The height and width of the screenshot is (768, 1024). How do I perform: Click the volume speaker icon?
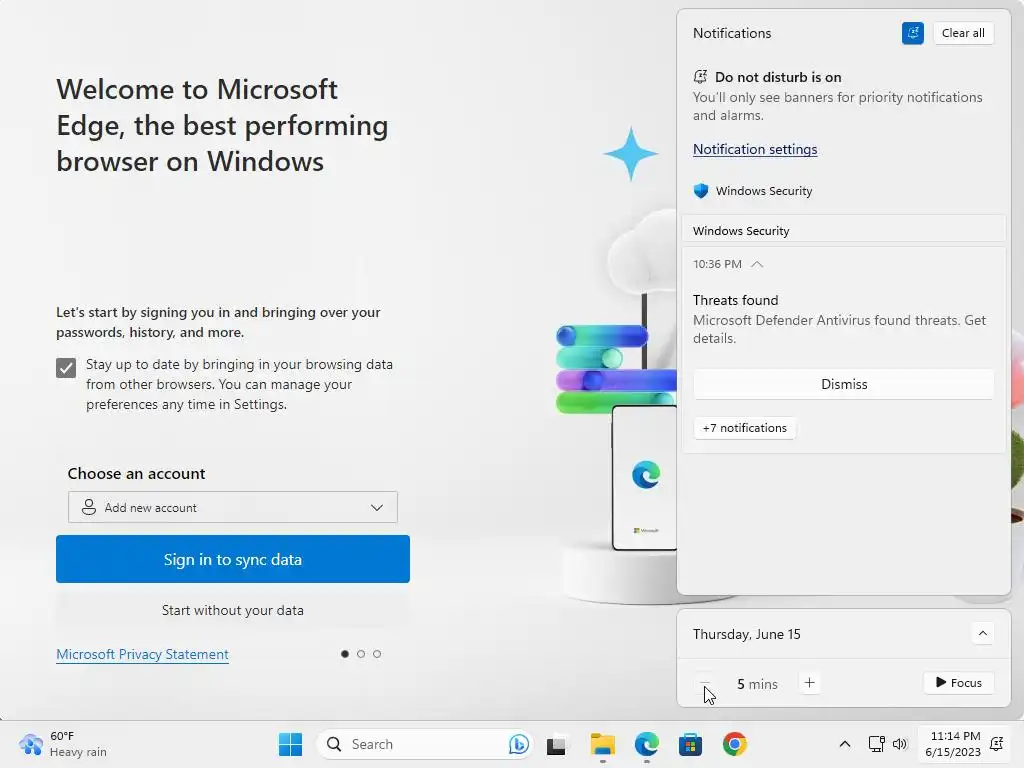pyautogui.click(x=900, y=744)
